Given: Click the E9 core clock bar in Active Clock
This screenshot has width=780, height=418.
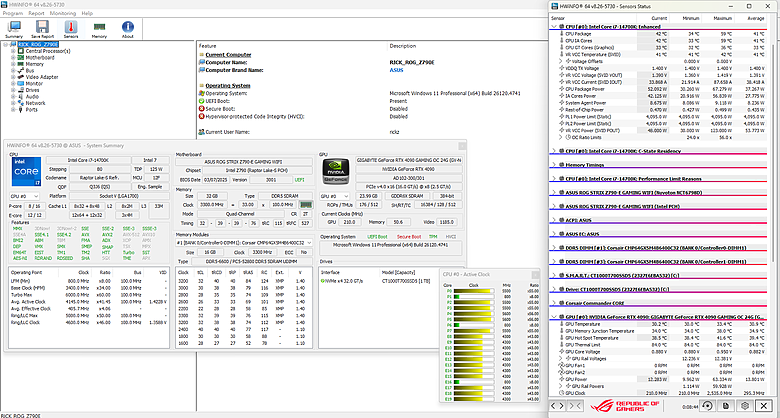Looking at the screenshot, I should pyautogui.click(x=473, y=342).
